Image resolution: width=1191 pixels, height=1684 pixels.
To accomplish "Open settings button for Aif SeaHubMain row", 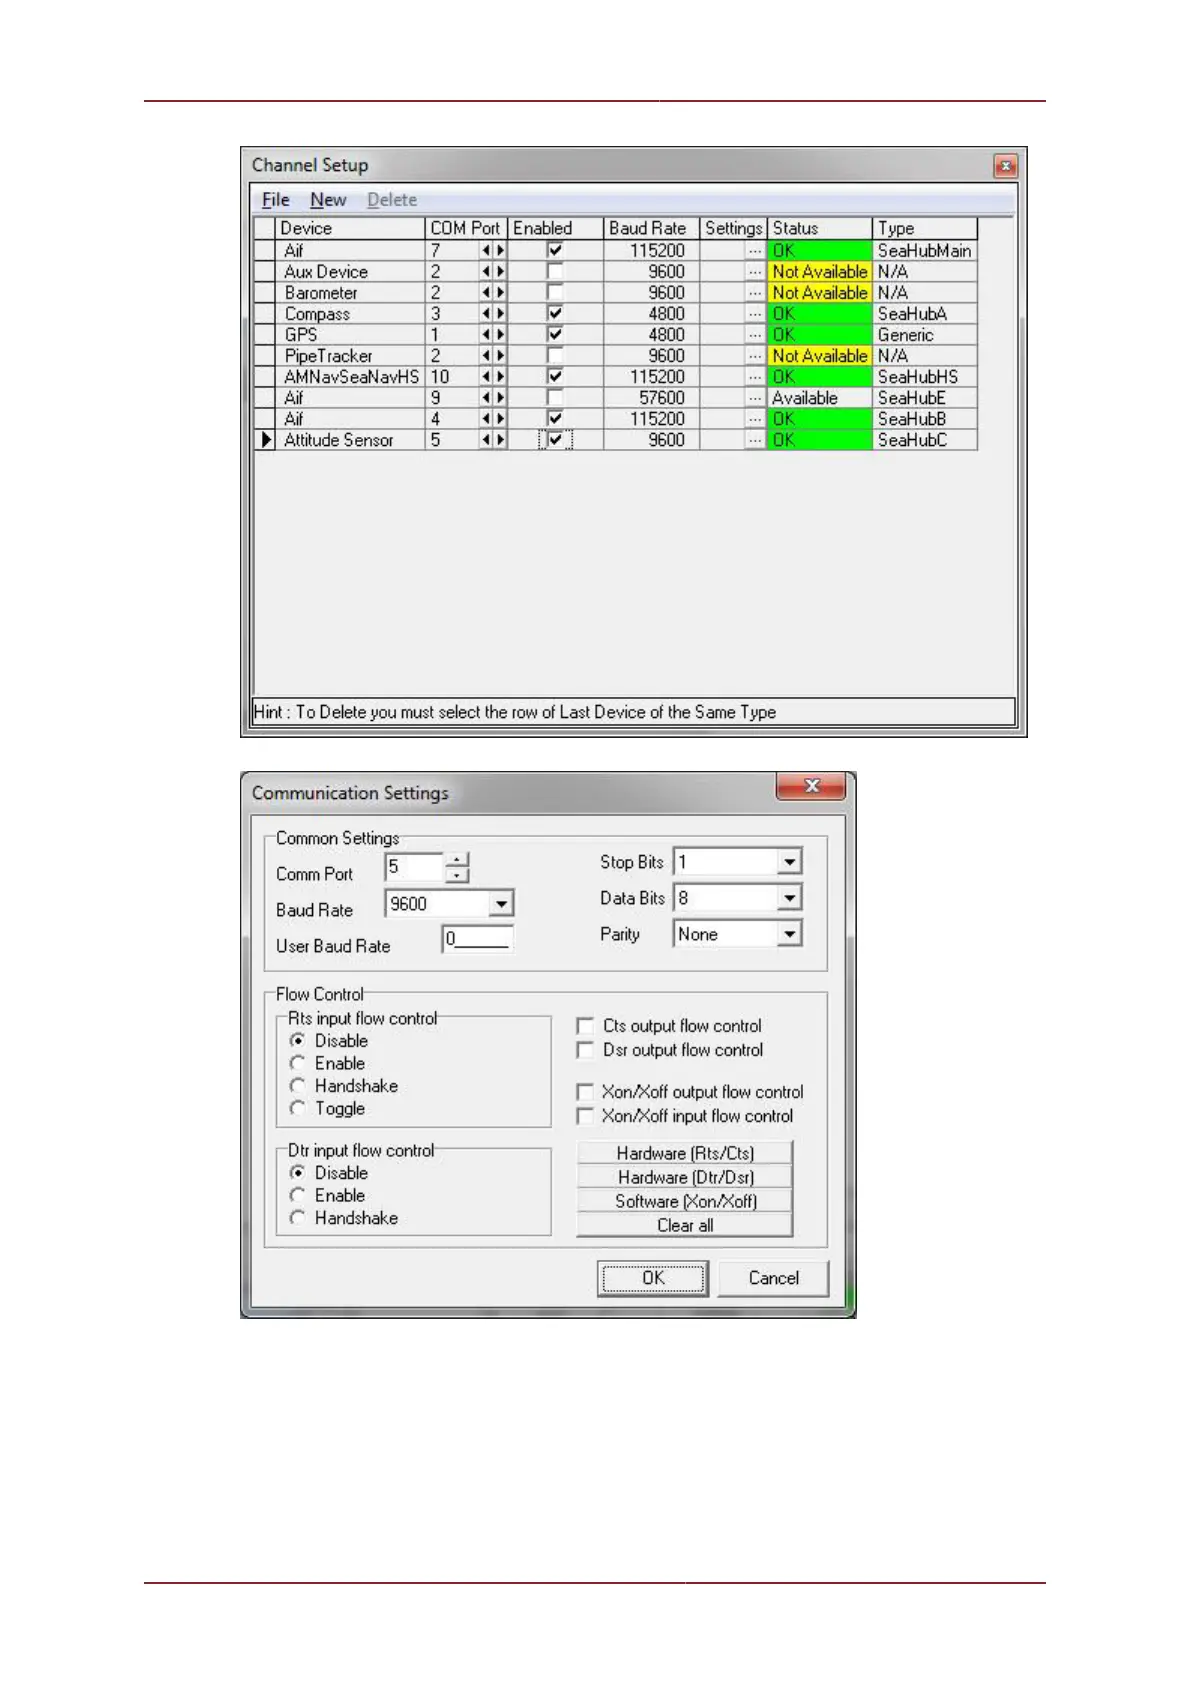I will point(755,251).
